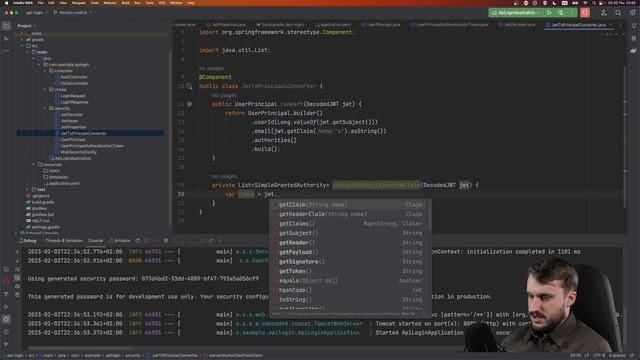
Task: Click Rerun icon next to Actuator tab
Action: [138, 241]
